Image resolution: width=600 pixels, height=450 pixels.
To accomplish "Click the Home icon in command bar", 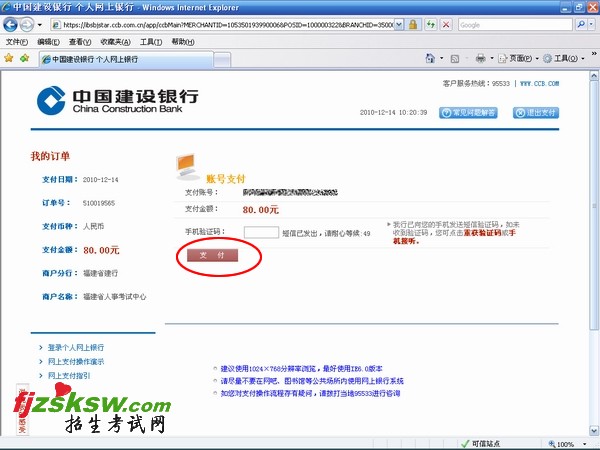I will (x=431, y=58).
